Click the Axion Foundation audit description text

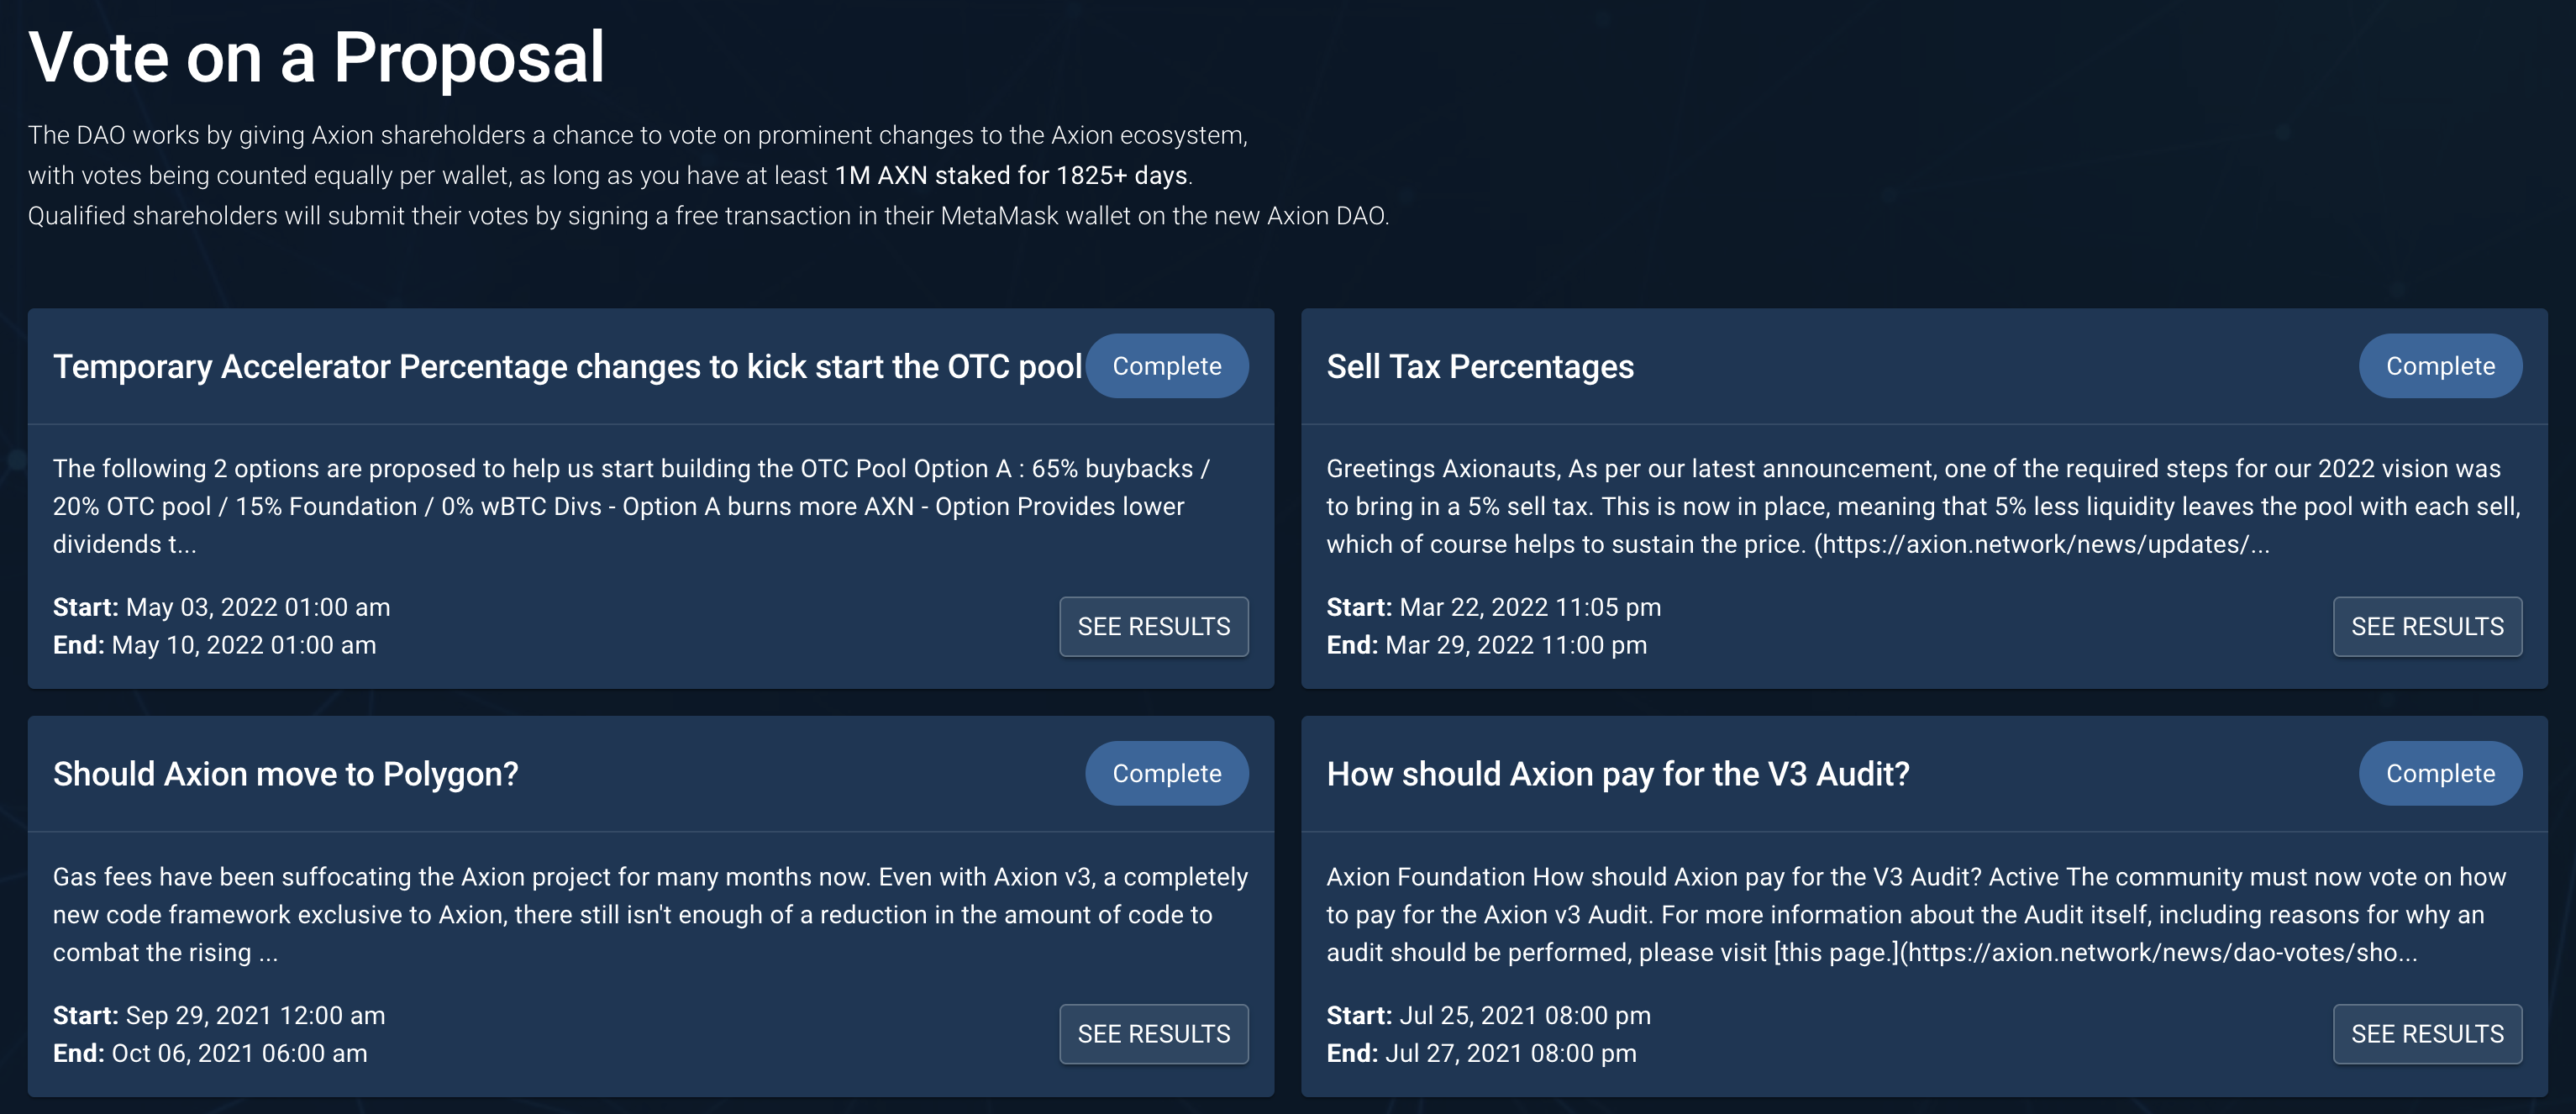coord(1915,914)
